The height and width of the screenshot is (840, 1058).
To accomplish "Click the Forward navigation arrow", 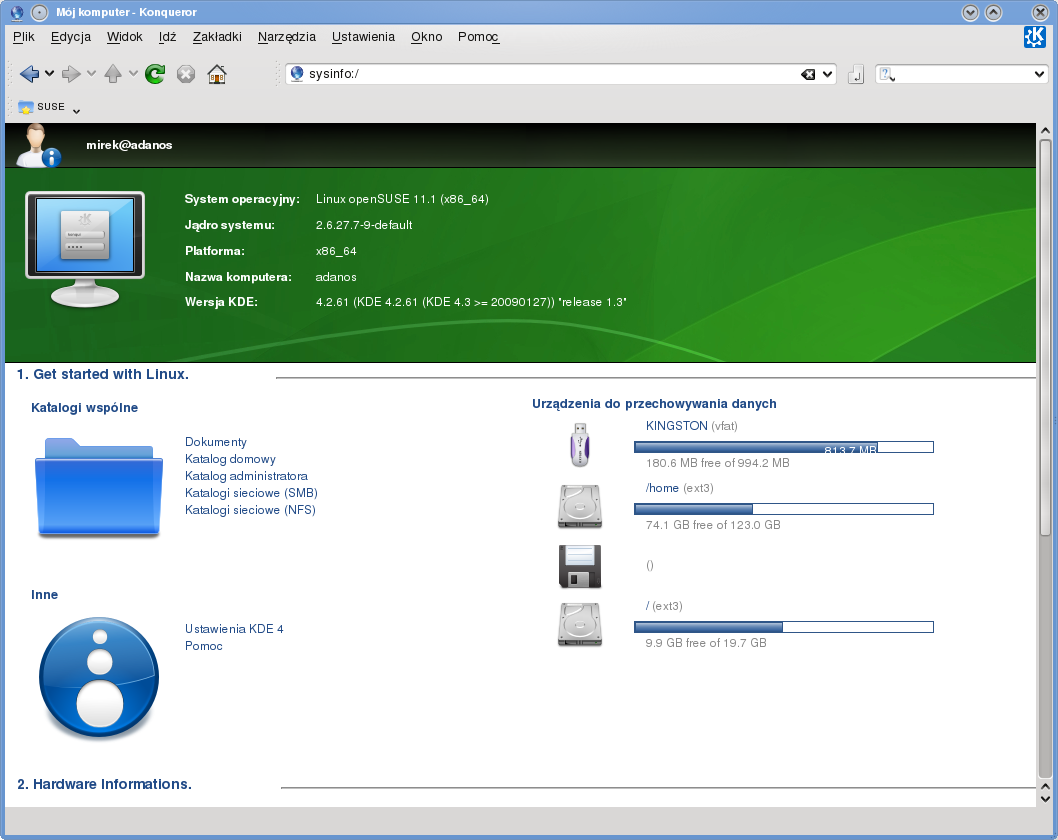I will coord(71,74).
